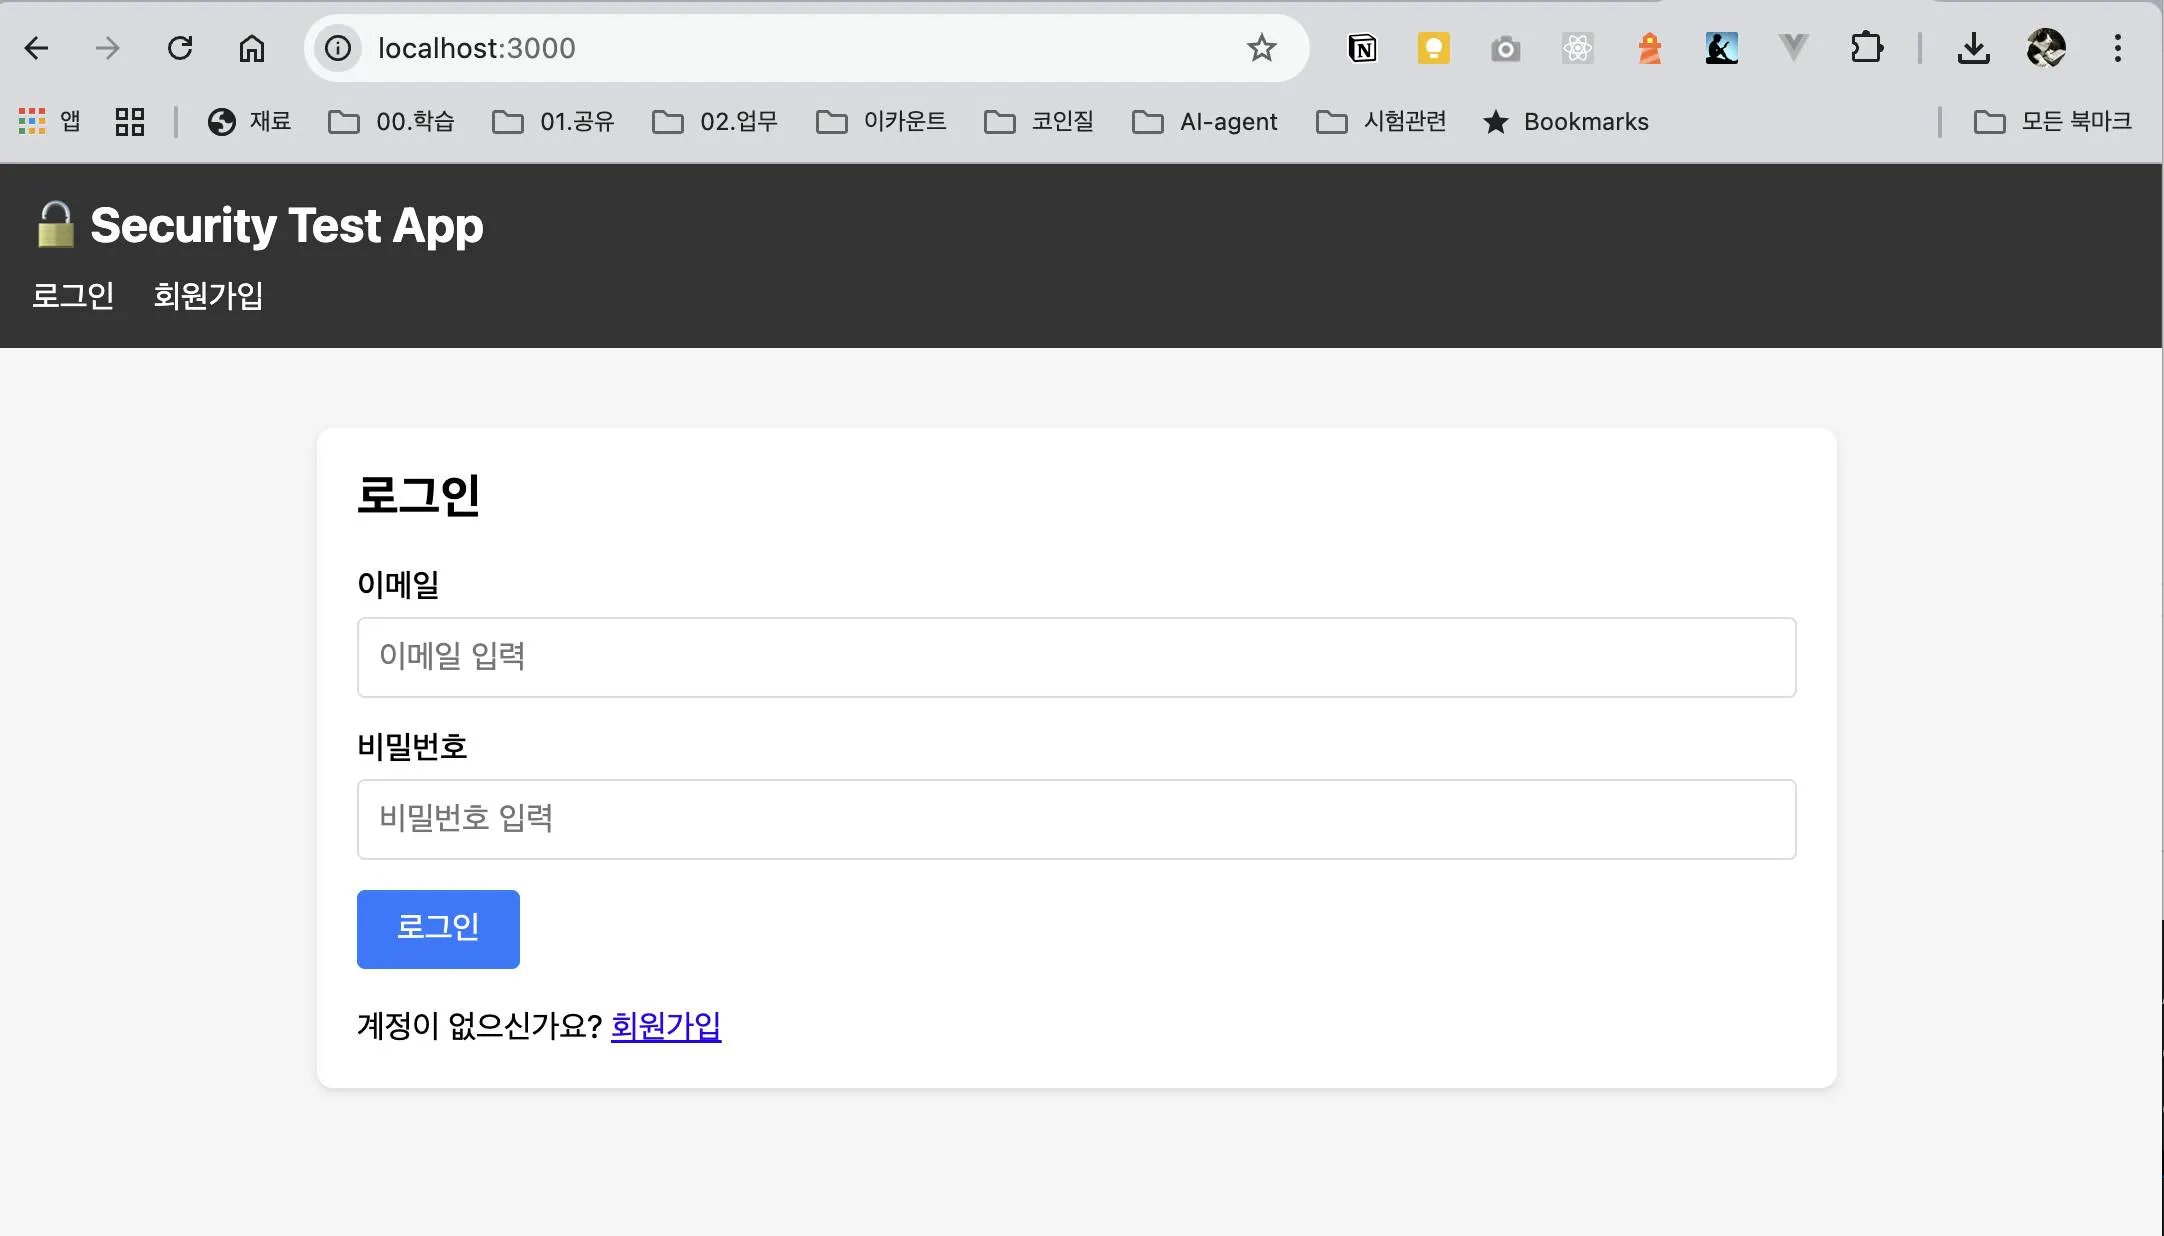Follow the 회원가입 link below form
The height and width of the screenshot is (1236, 2164).
pyautogui.click(x=665, y=1026)
